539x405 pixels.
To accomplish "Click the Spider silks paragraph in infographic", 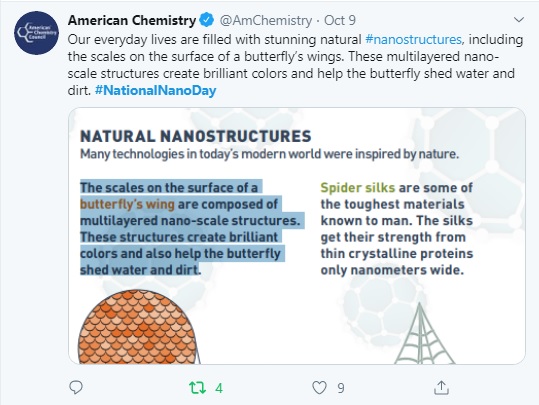I will coord(397,229).
